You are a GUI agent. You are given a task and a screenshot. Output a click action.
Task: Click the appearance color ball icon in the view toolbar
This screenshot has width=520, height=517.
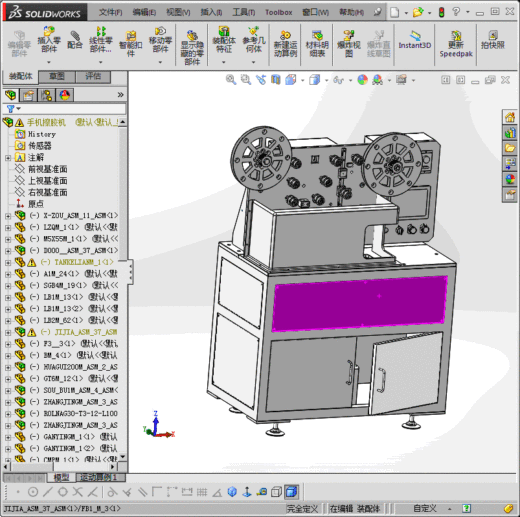point(363,80)
